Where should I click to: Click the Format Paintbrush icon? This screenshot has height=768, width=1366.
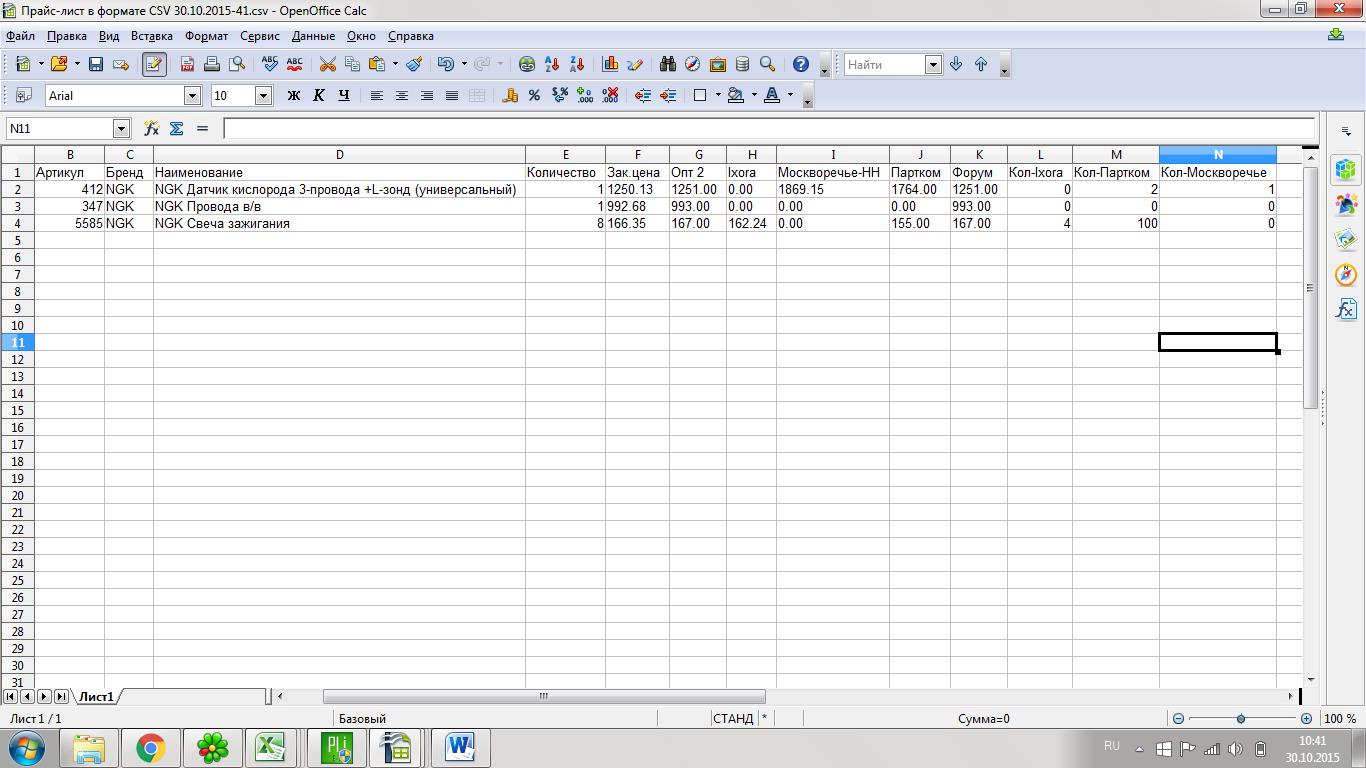click(414, 64)
